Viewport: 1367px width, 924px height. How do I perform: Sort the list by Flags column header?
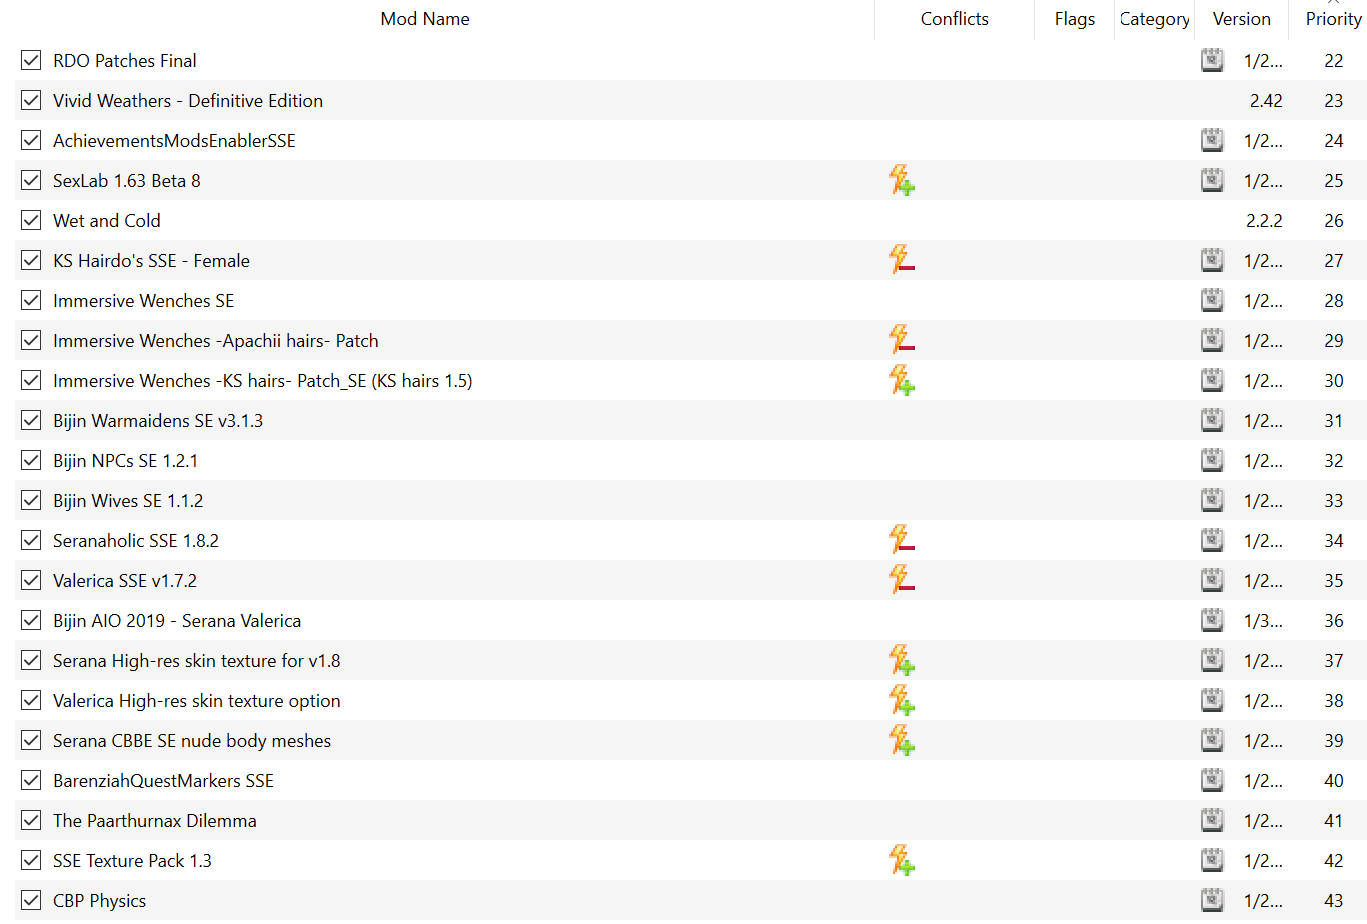point(1075,19)
